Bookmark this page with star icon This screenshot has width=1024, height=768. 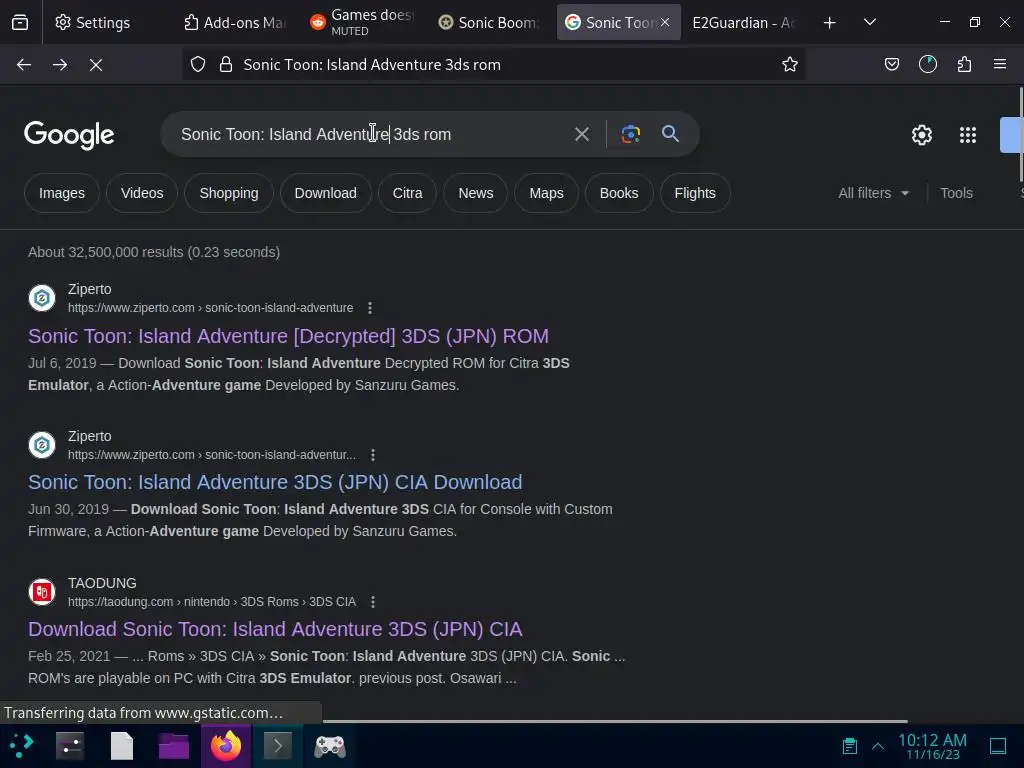(790, 65)
